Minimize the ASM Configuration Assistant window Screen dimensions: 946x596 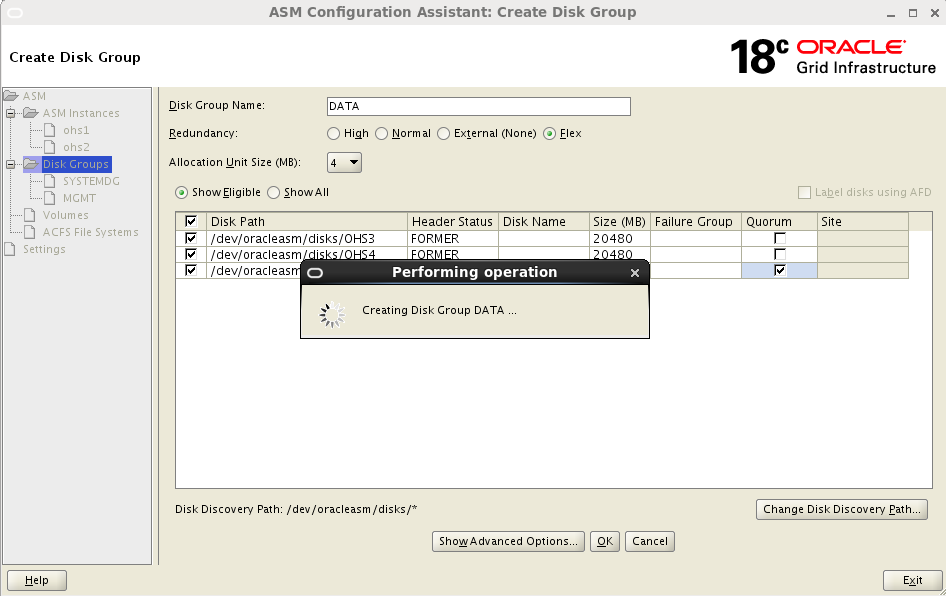[x=891, y=13]
